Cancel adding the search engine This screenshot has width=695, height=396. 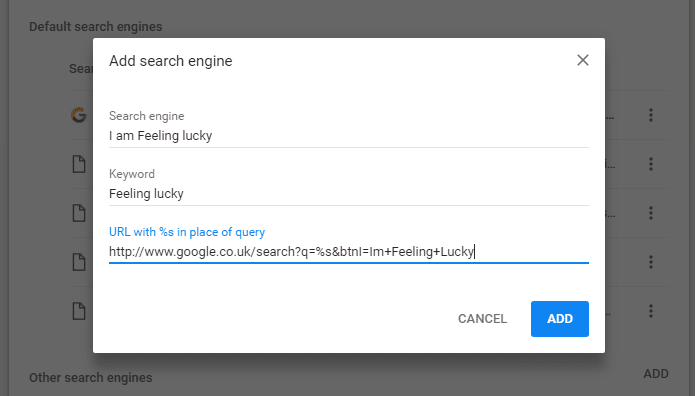point(482,319)
